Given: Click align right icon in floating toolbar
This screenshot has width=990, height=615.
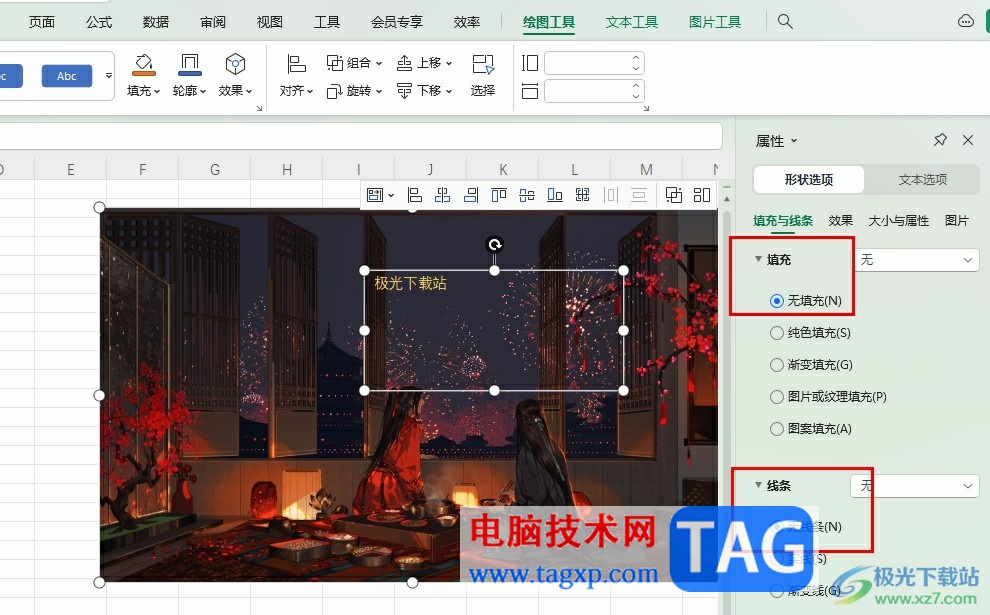Looking at the screenshot, I should click(471, 194).
